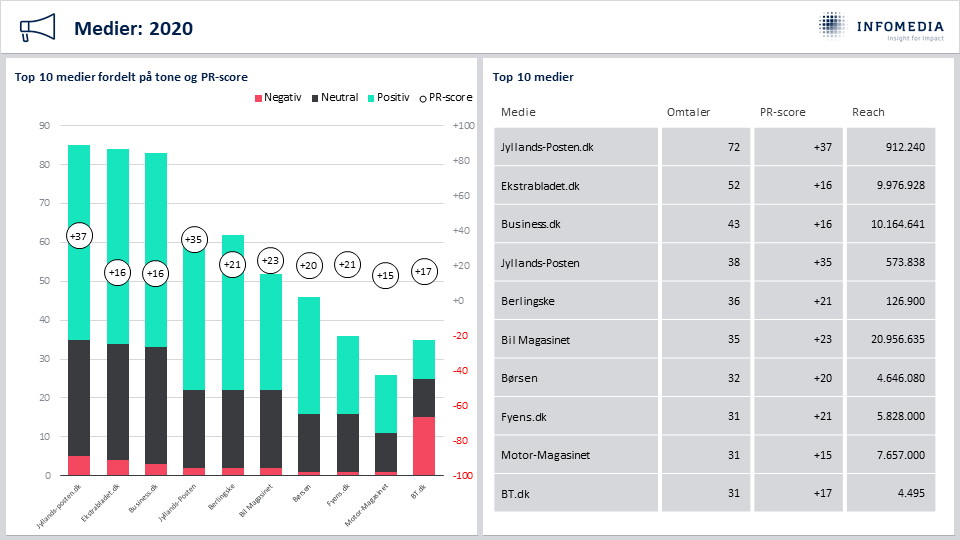Select the Business.dk table cell
The image size is (960, 540).
coord(576,224)
